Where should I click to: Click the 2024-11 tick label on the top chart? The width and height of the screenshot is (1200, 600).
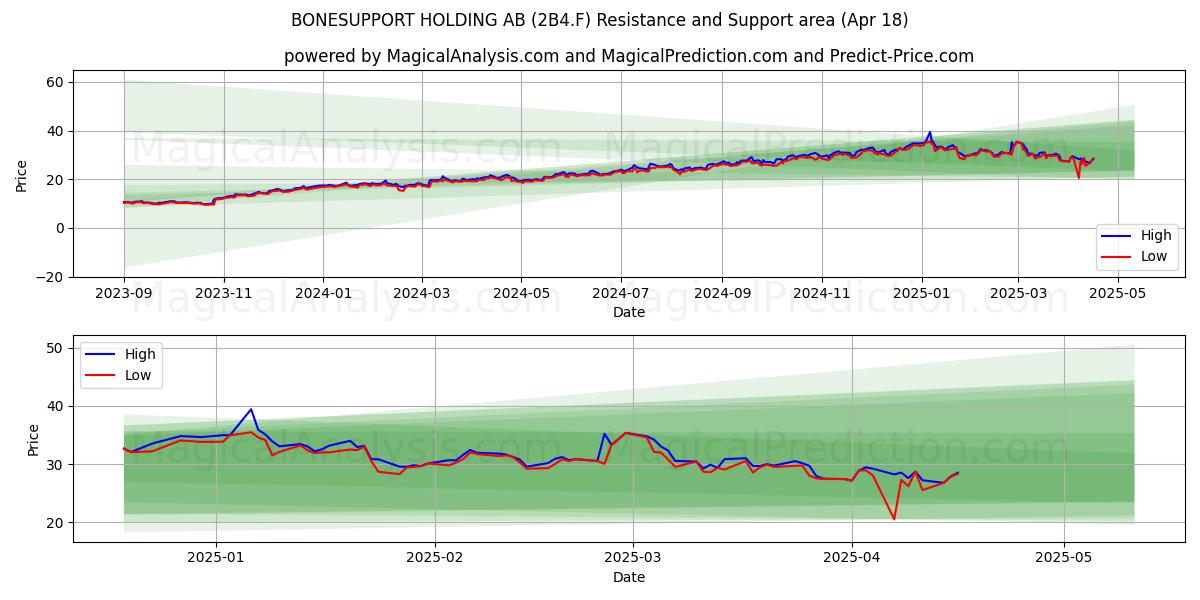tap(821, 295)
